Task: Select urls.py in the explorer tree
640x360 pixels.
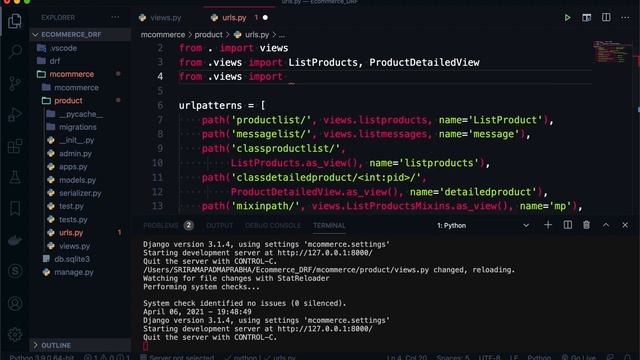Action: click(71, 233)
